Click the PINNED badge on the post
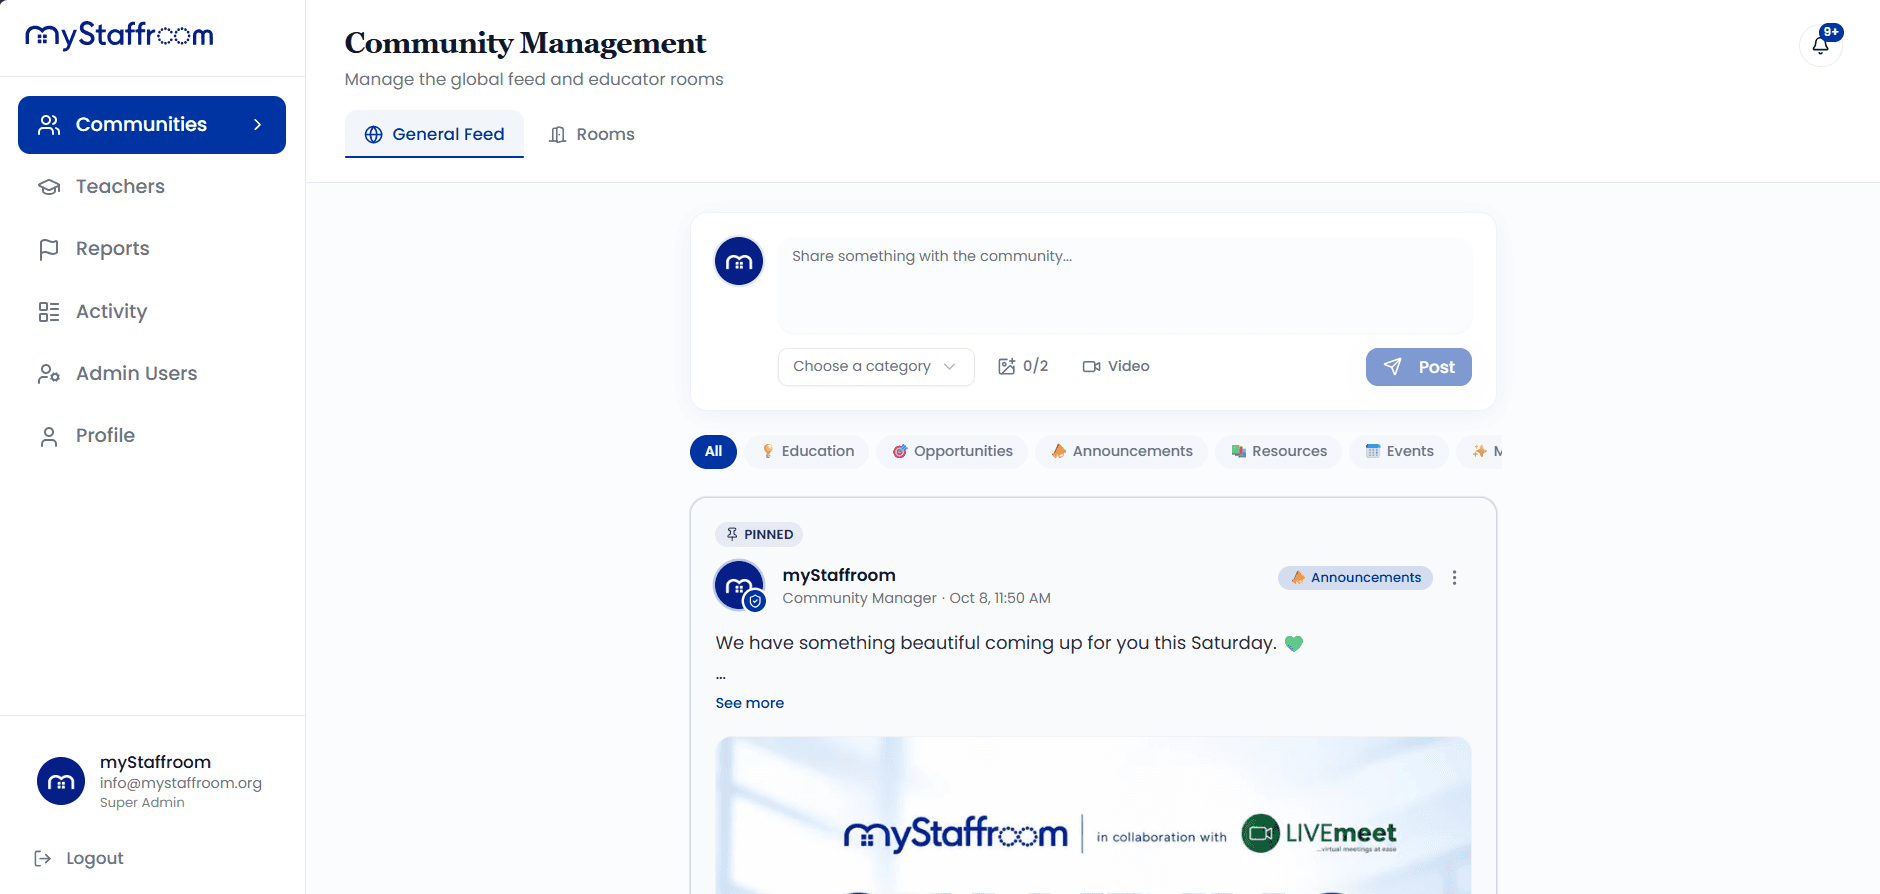The height and width of the screenshot is (894, 1880). click(x=759, y=534)
